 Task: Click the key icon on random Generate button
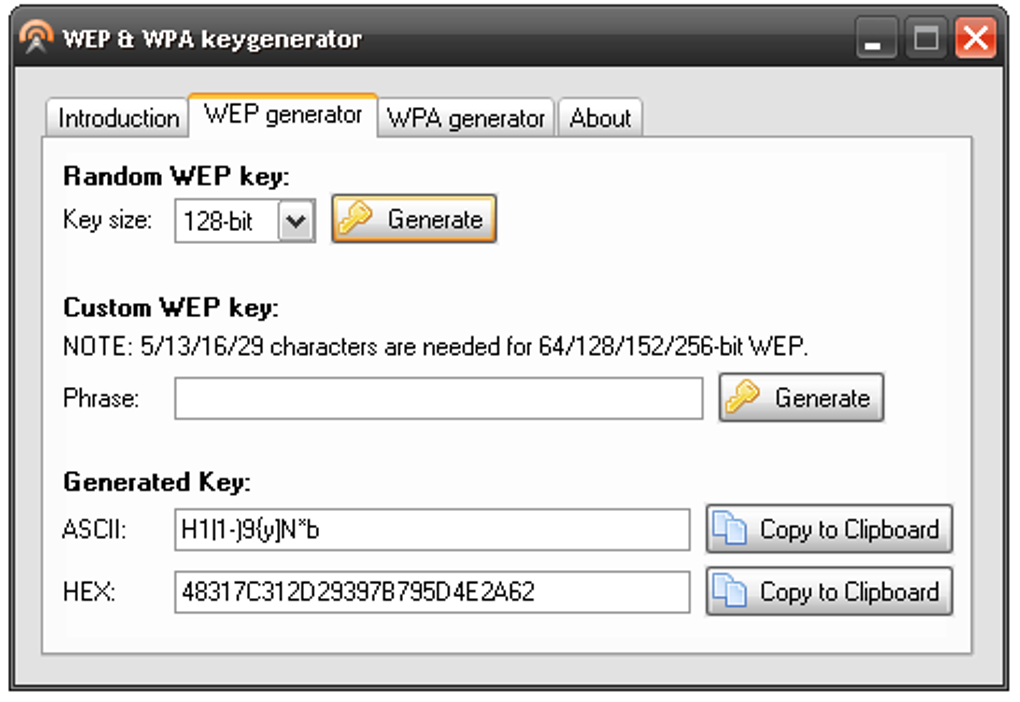pos(355,219)
